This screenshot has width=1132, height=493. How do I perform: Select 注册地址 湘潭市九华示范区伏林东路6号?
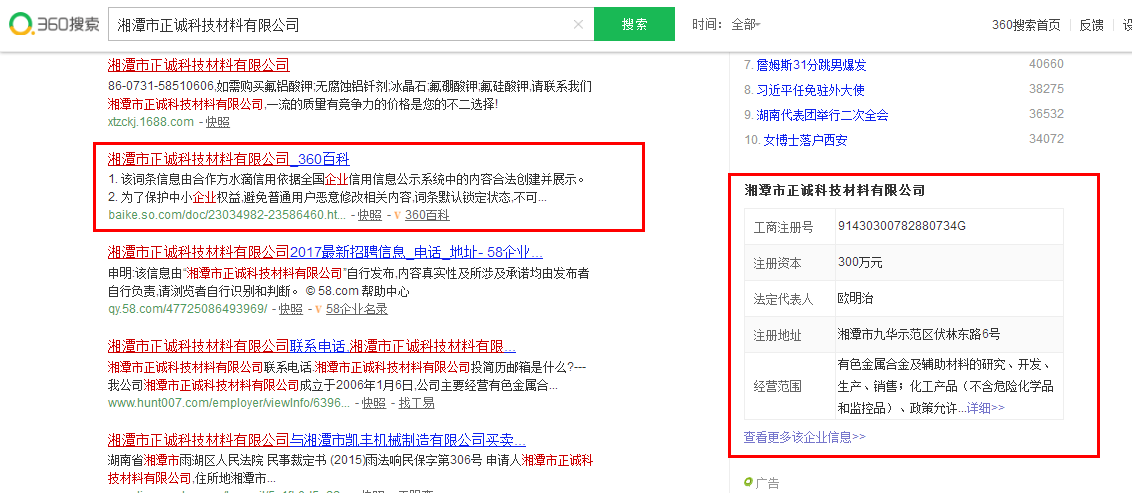click(x=919, y=334)
